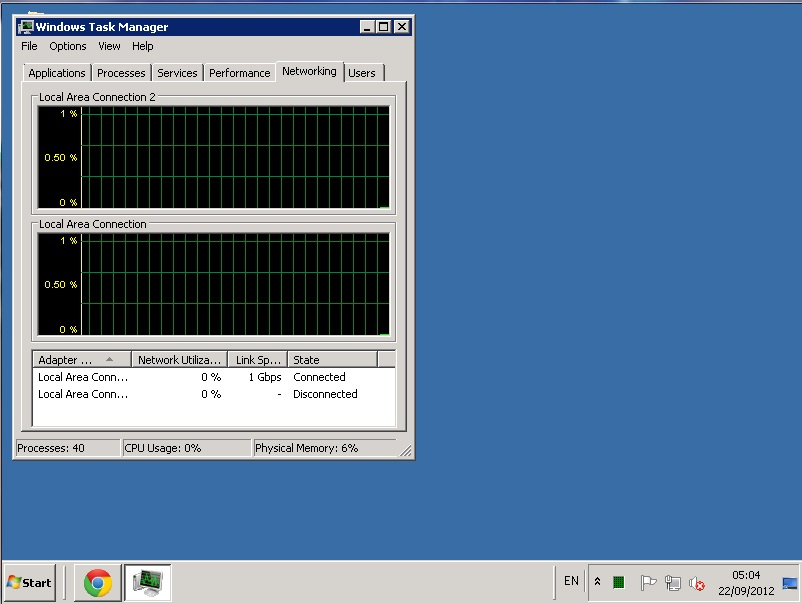Click the Task Manager taskbar button
The width and height of the screenshot is (802, 604).
point(148,582)
